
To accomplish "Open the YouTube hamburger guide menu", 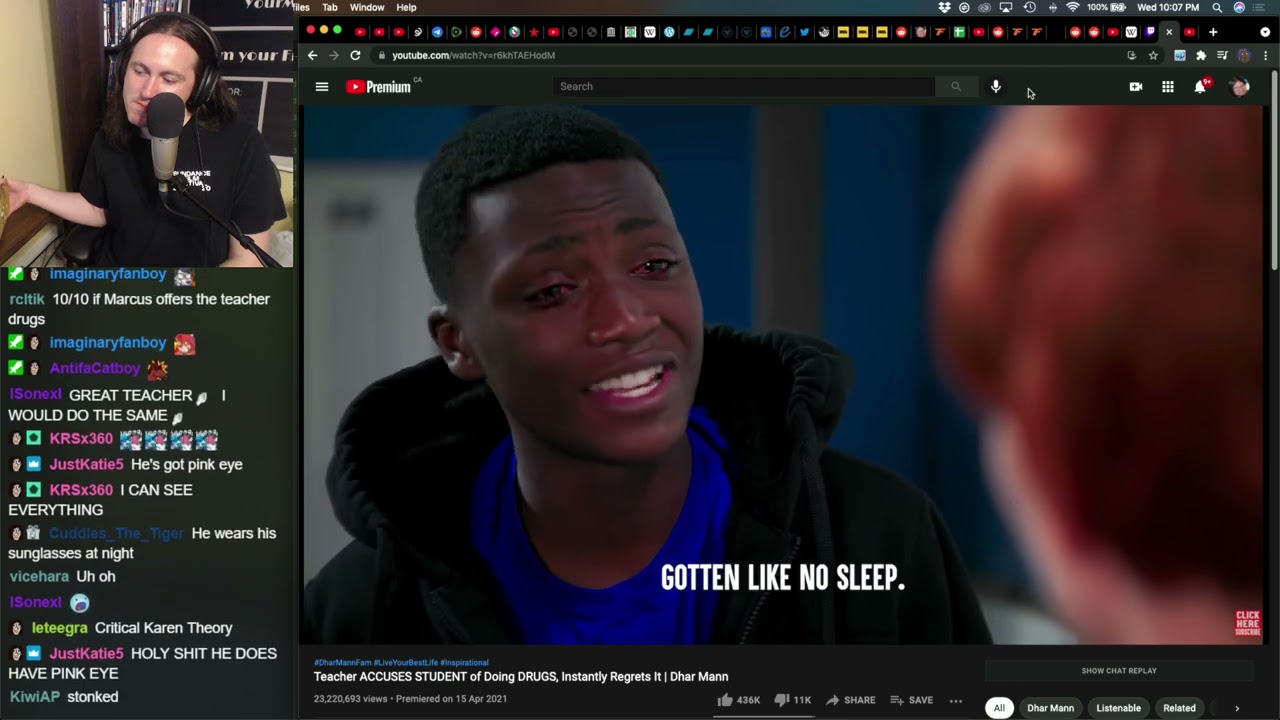I will coord(322,87).
